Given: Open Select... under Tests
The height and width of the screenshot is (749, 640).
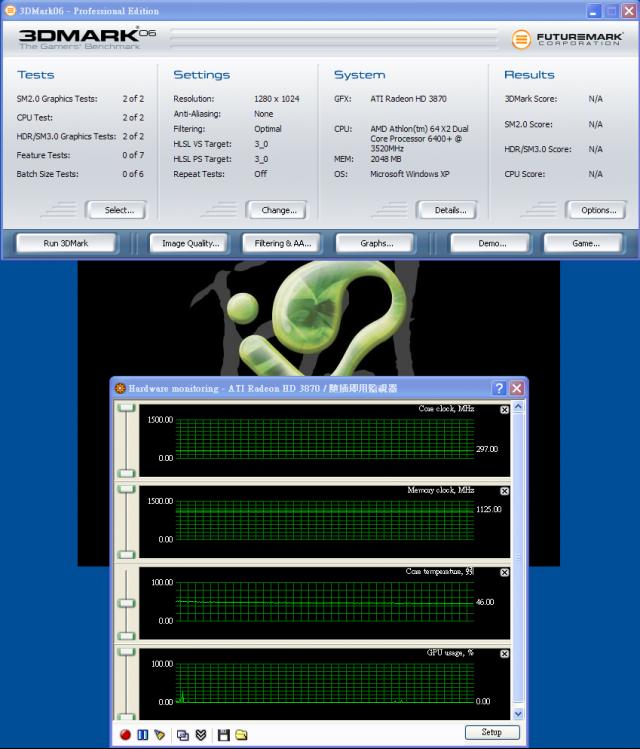Looking at the screenshot, I should coord(119,210).
